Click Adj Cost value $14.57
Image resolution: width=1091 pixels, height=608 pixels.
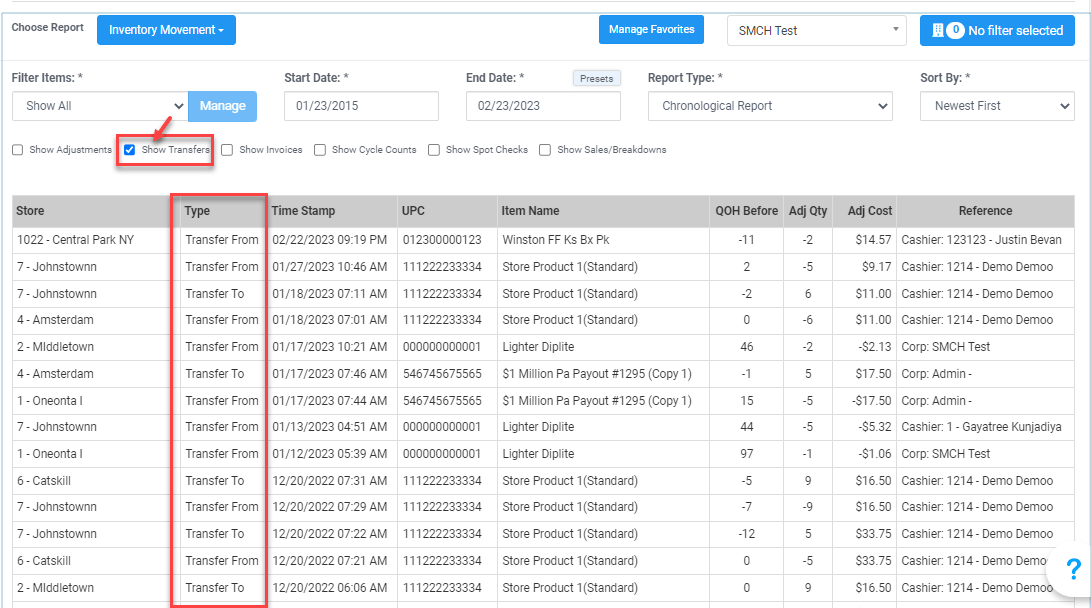873,240
